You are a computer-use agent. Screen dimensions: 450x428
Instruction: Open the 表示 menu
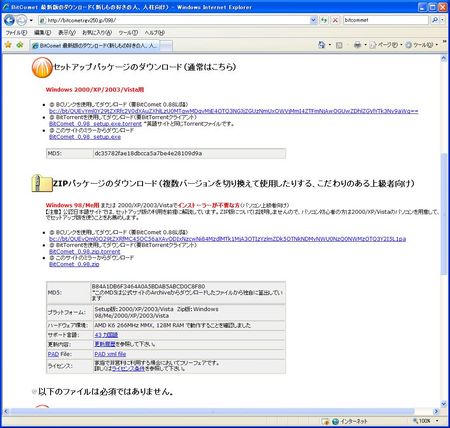[x=67, y=33]
